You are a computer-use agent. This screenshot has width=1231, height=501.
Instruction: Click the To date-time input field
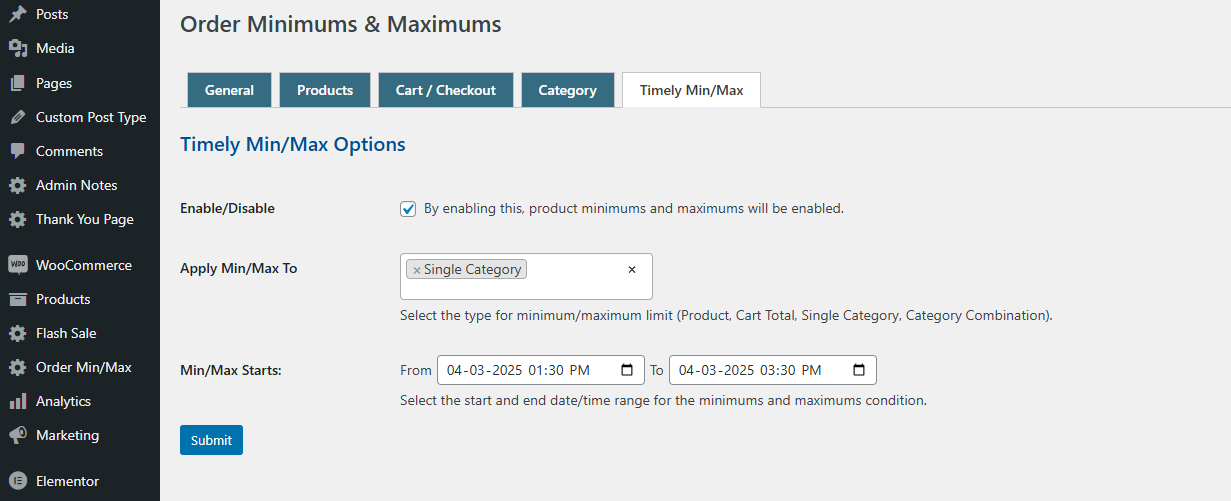pyautogui.click(x=773, y=370)
